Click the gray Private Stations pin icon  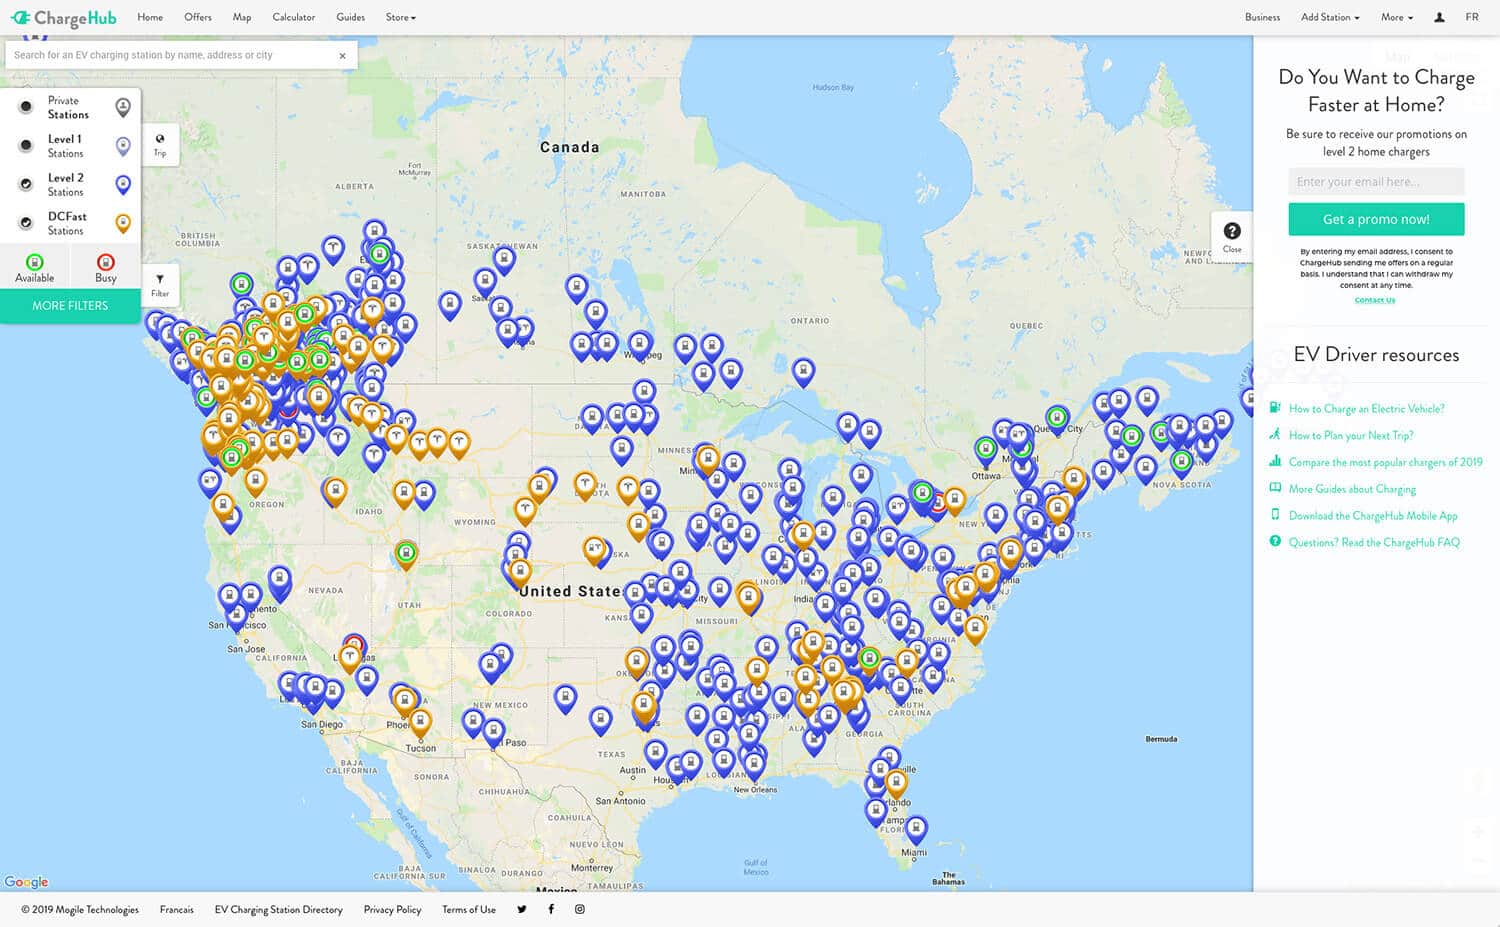point(123,107)
